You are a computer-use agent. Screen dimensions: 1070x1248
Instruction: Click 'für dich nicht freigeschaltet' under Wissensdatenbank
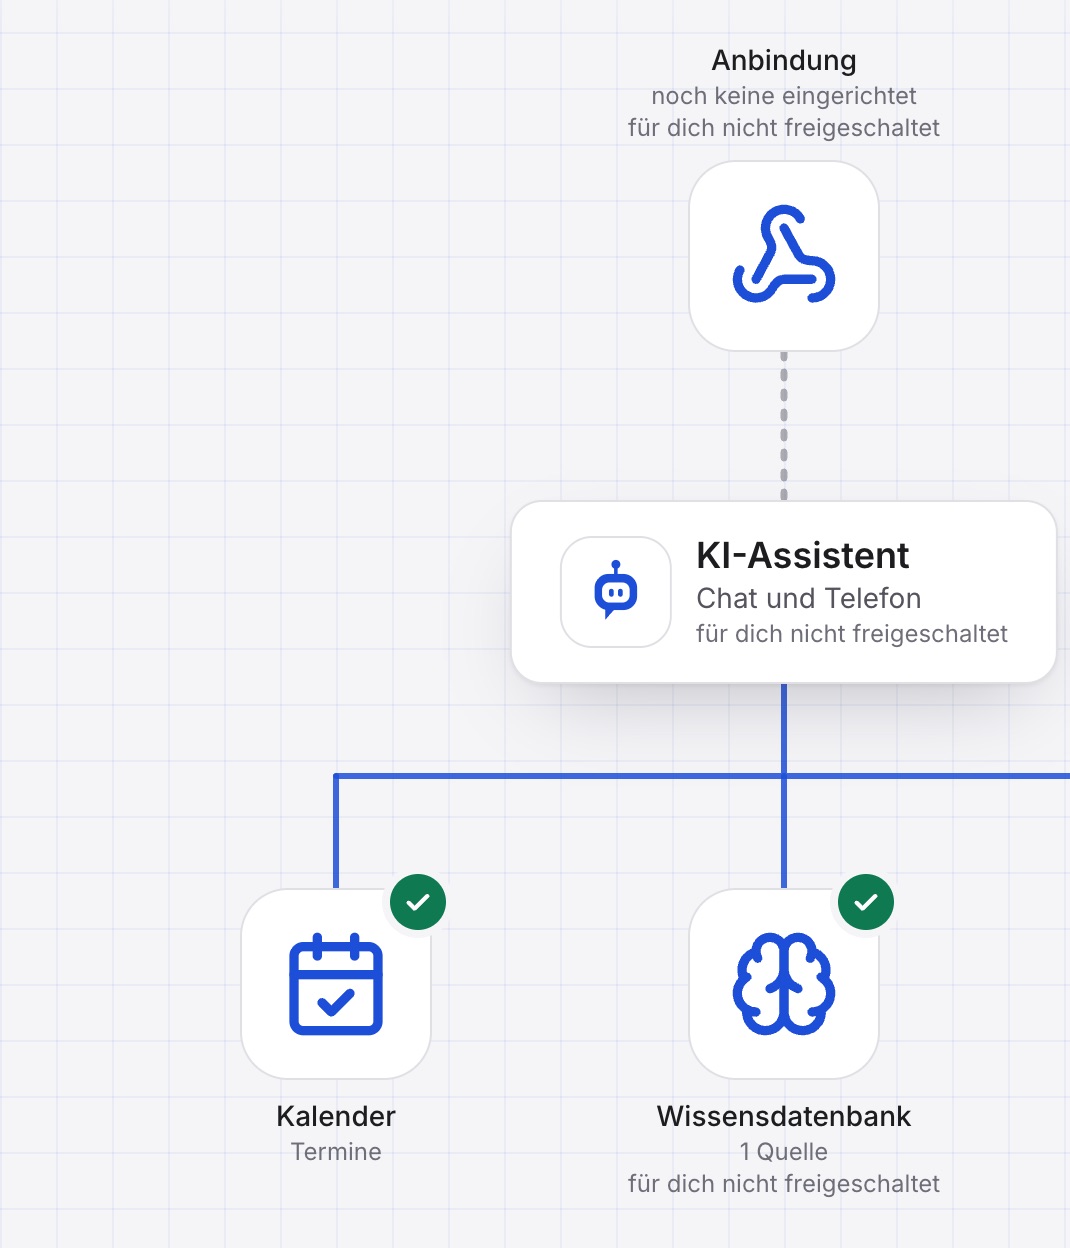784,1184
